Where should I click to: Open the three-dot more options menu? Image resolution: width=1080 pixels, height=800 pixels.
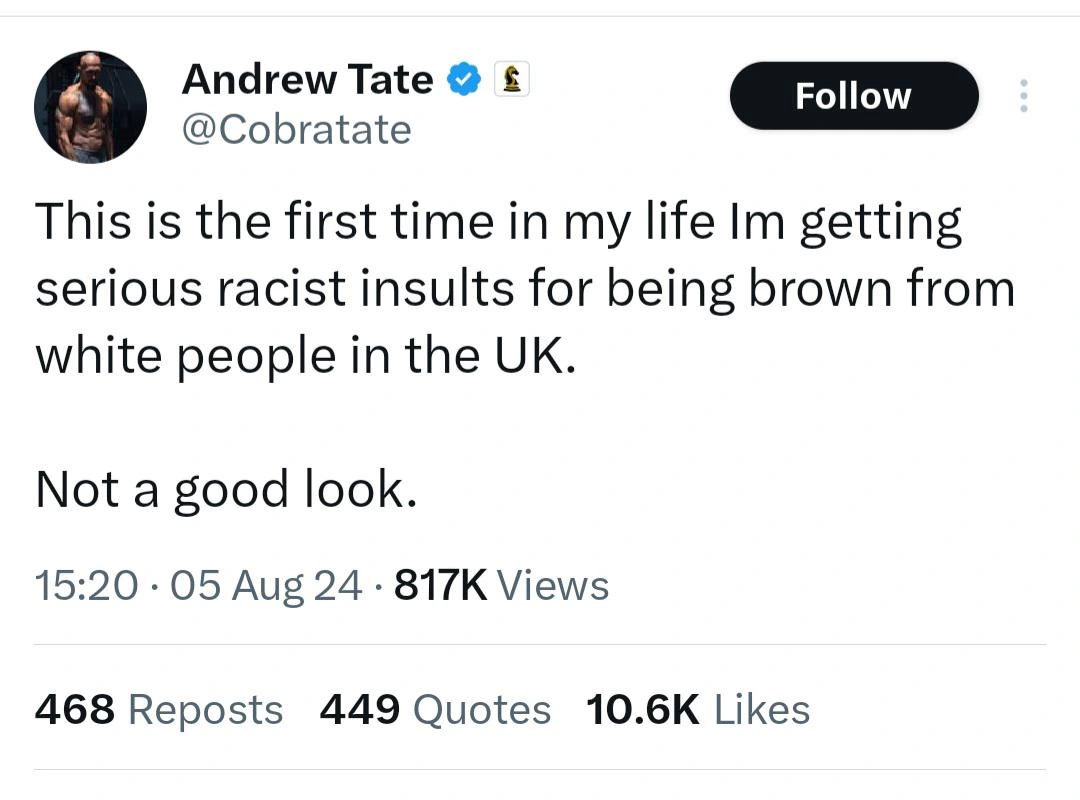click(x=1022, y=96)
